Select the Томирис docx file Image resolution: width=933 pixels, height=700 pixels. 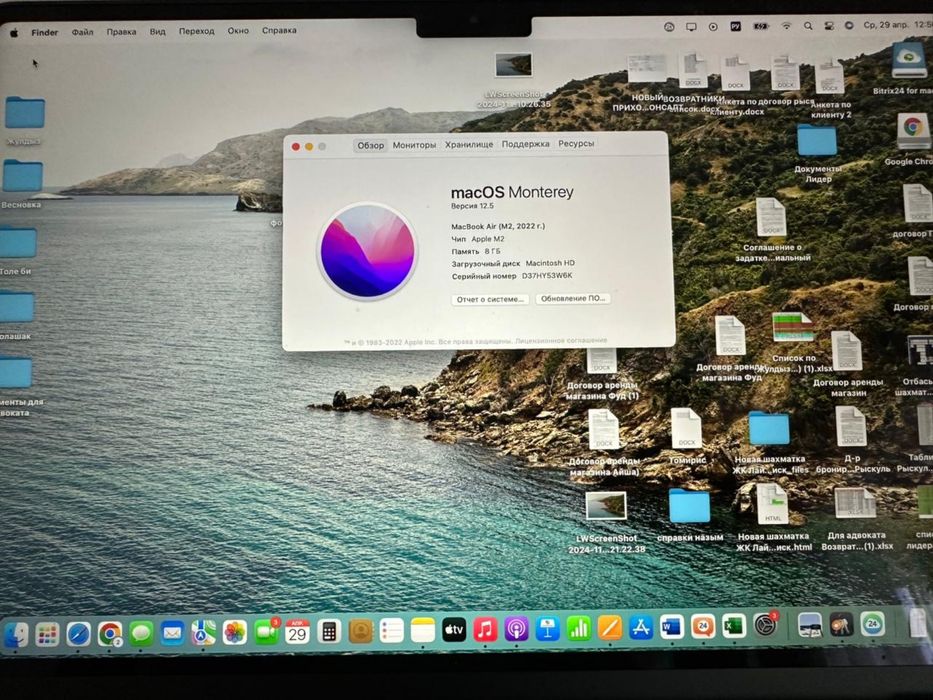pos(686,429)
